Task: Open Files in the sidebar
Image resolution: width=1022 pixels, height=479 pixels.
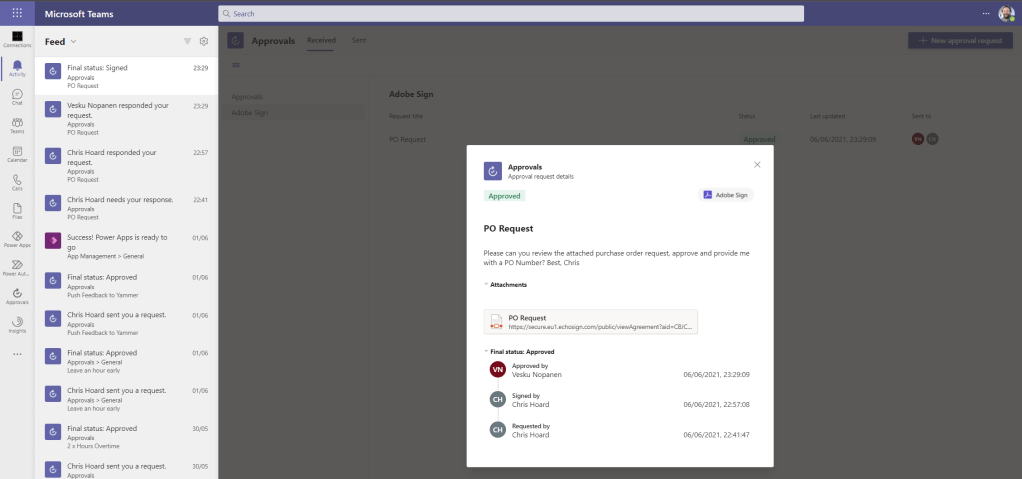Action: [x=17, y=210]
